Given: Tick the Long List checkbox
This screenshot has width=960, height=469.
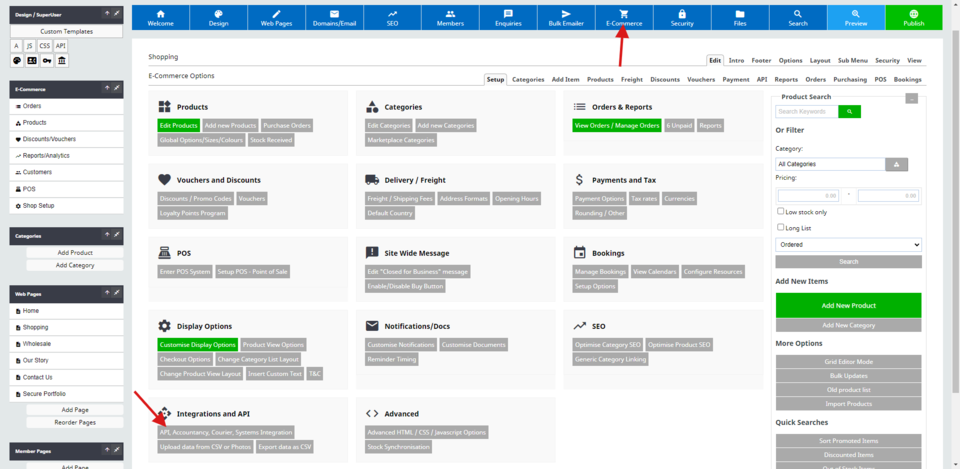Looking at the screenshot, I should point(781,227).
